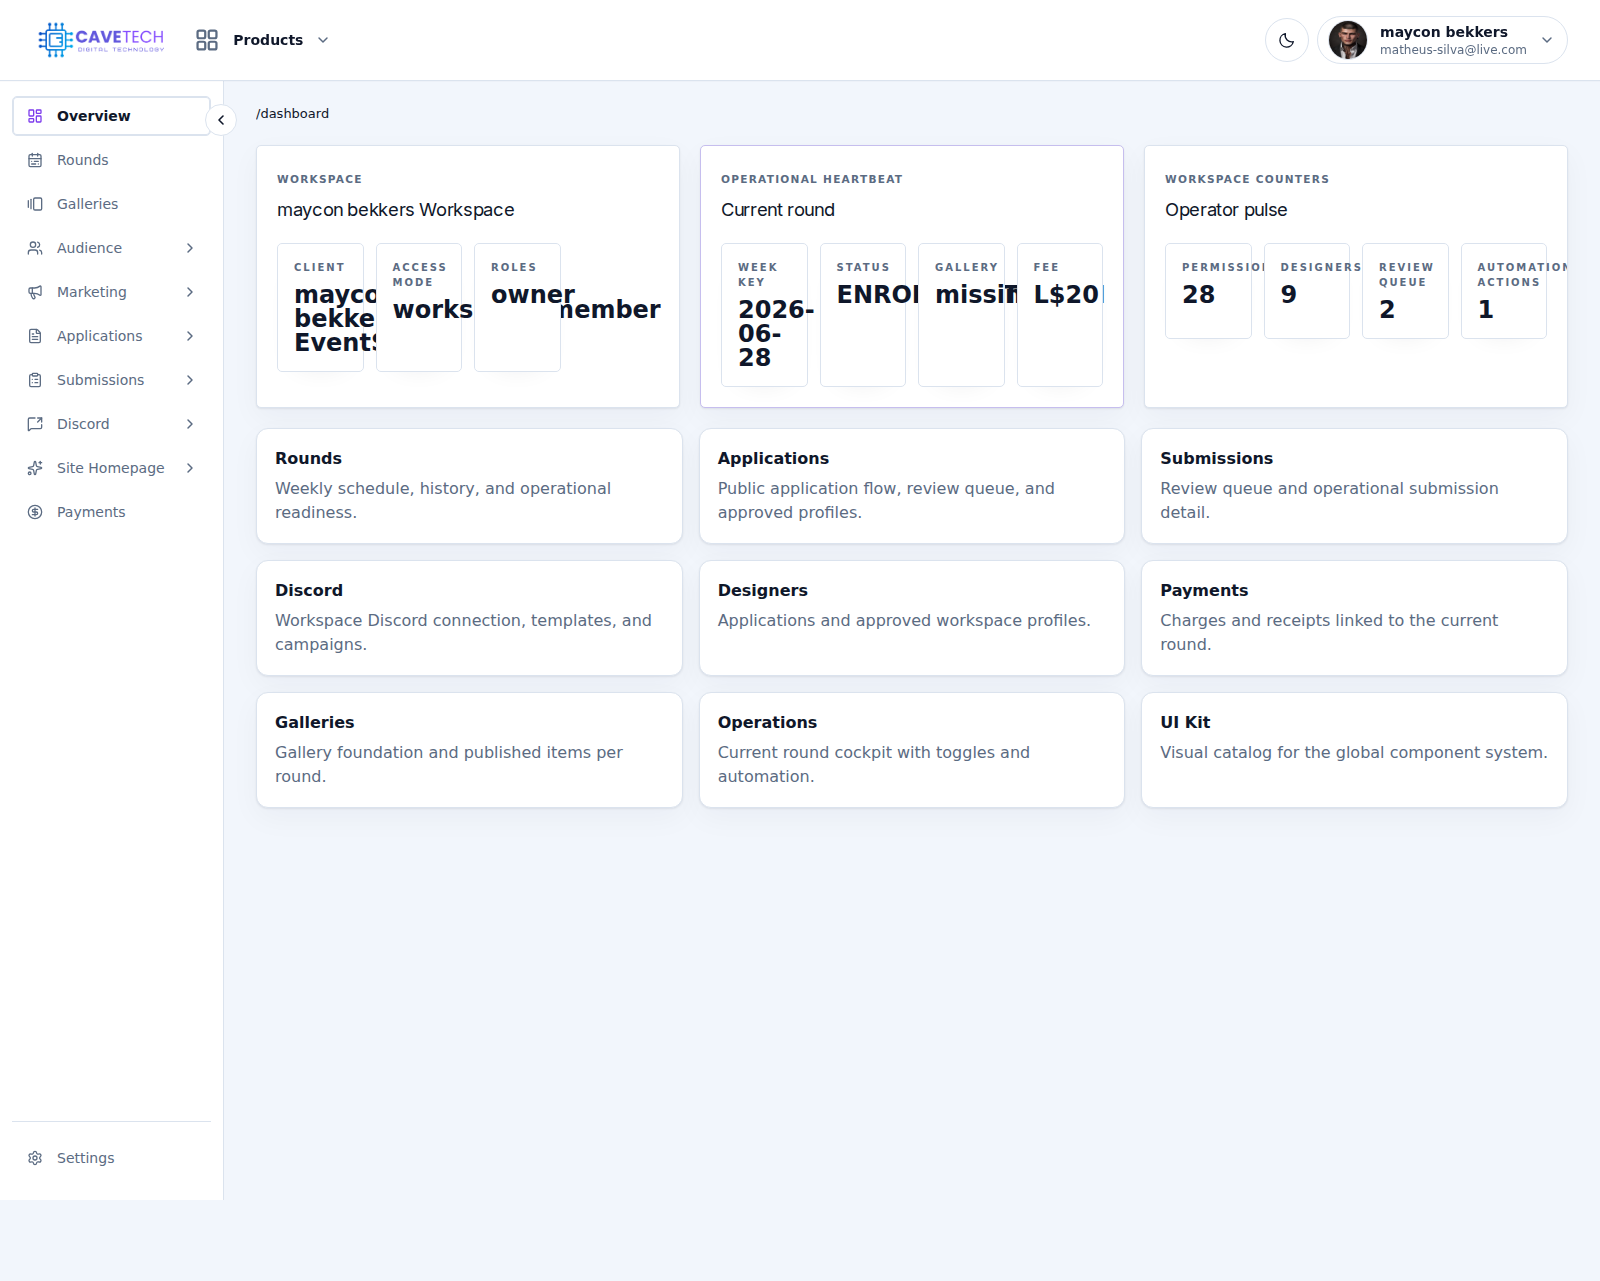Viewport: 1600px width, 1281px height.
Task: Click the Operator pulse heading
Action: [1226, 210]
